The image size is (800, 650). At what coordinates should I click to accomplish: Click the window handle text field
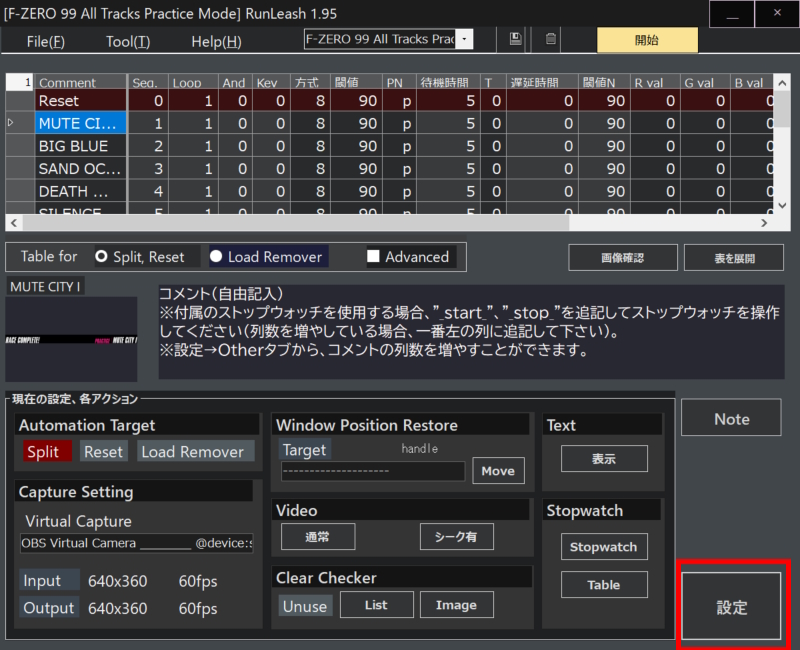(x=373, y=471)
